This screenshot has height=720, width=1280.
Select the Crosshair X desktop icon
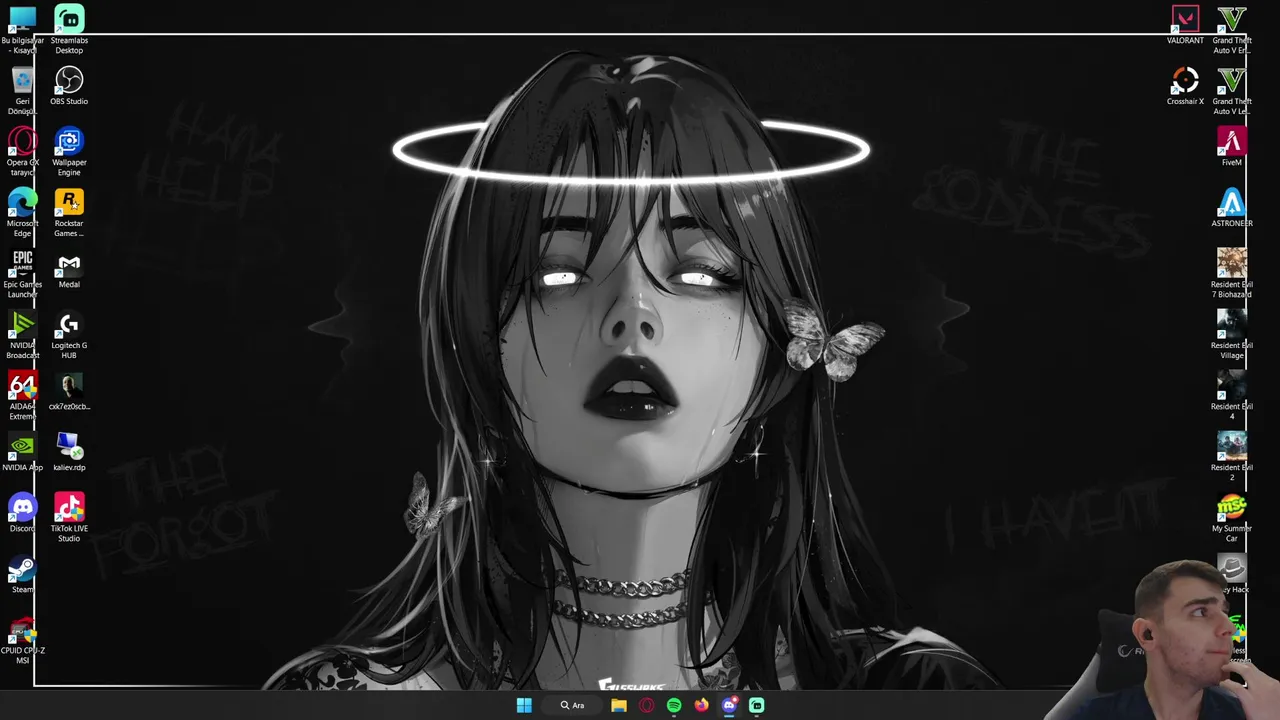click(x=1185, y=80)
